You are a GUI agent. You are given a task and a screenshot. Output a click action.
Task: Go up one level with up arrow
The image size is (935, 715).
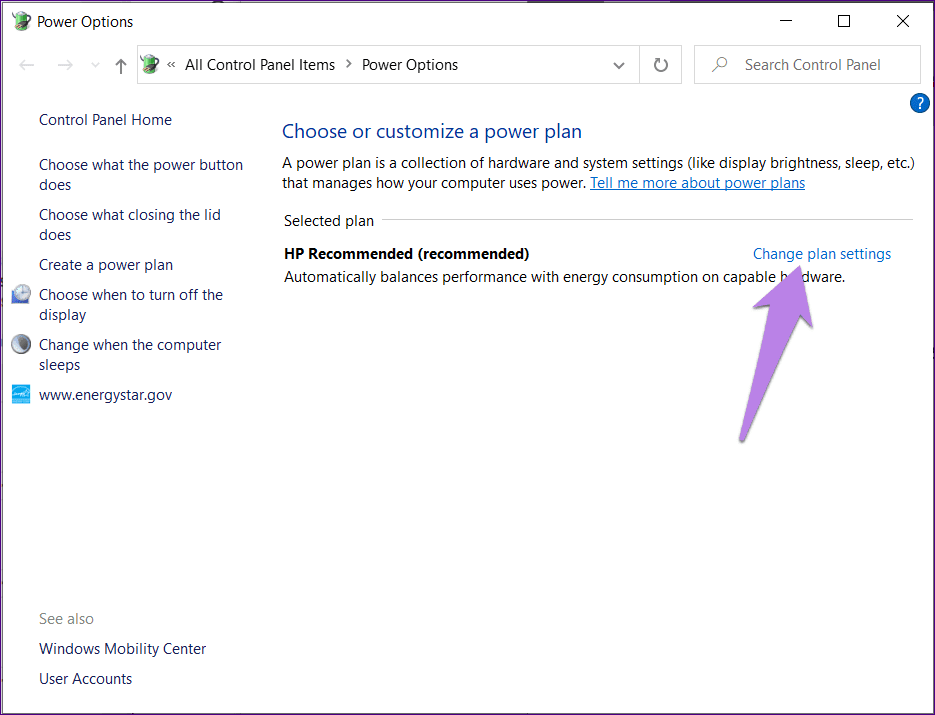(120, 66)
